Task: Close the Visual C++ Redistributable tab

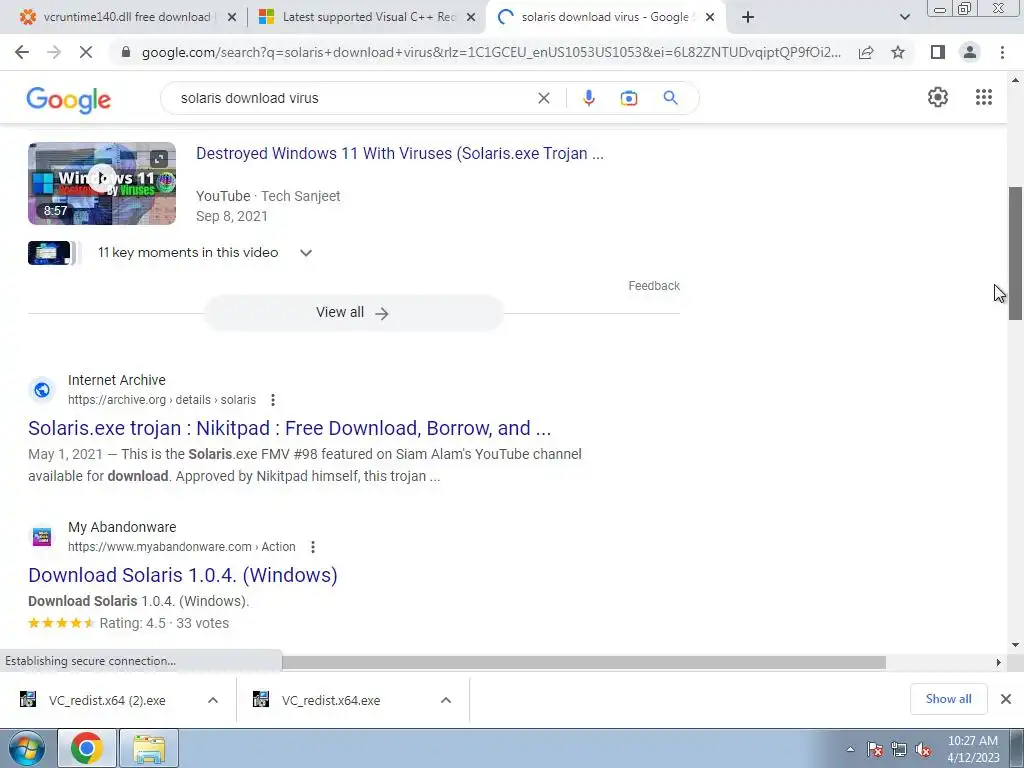Action: (471, 18)
